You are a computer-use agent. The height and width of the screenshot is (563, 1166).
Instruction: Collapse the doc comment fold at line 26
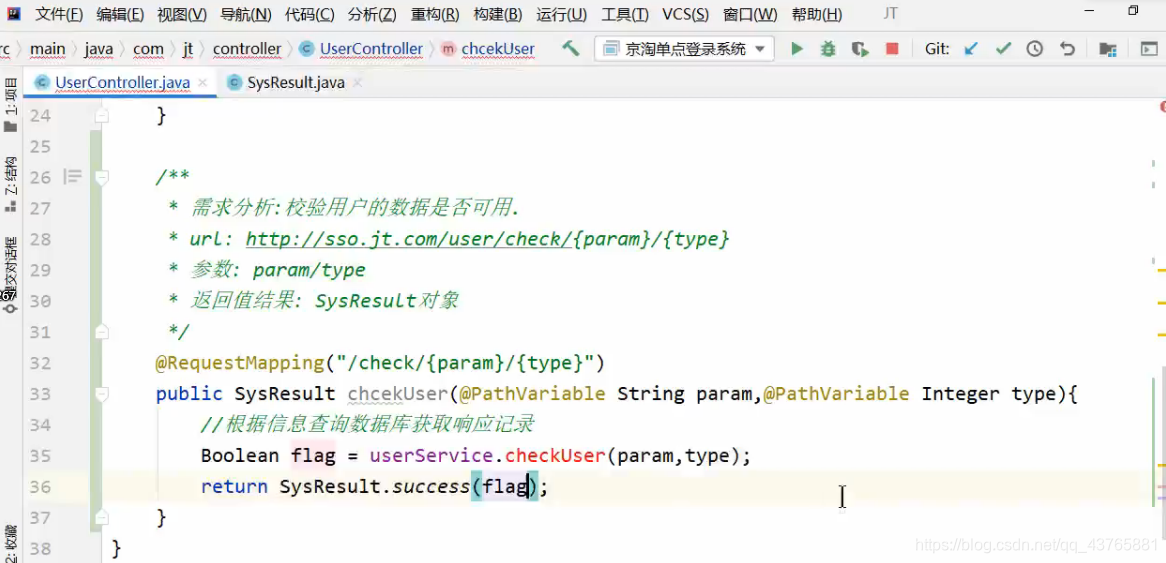(102, 177)
